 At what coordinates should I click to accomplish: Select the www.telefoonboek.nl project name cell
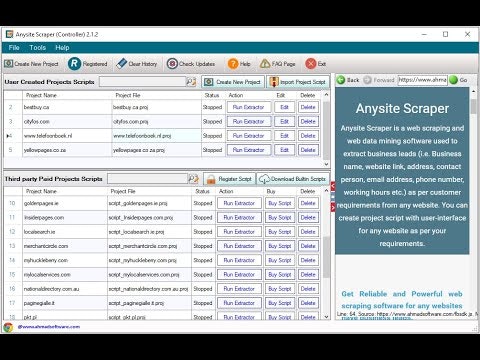point(67,136)
